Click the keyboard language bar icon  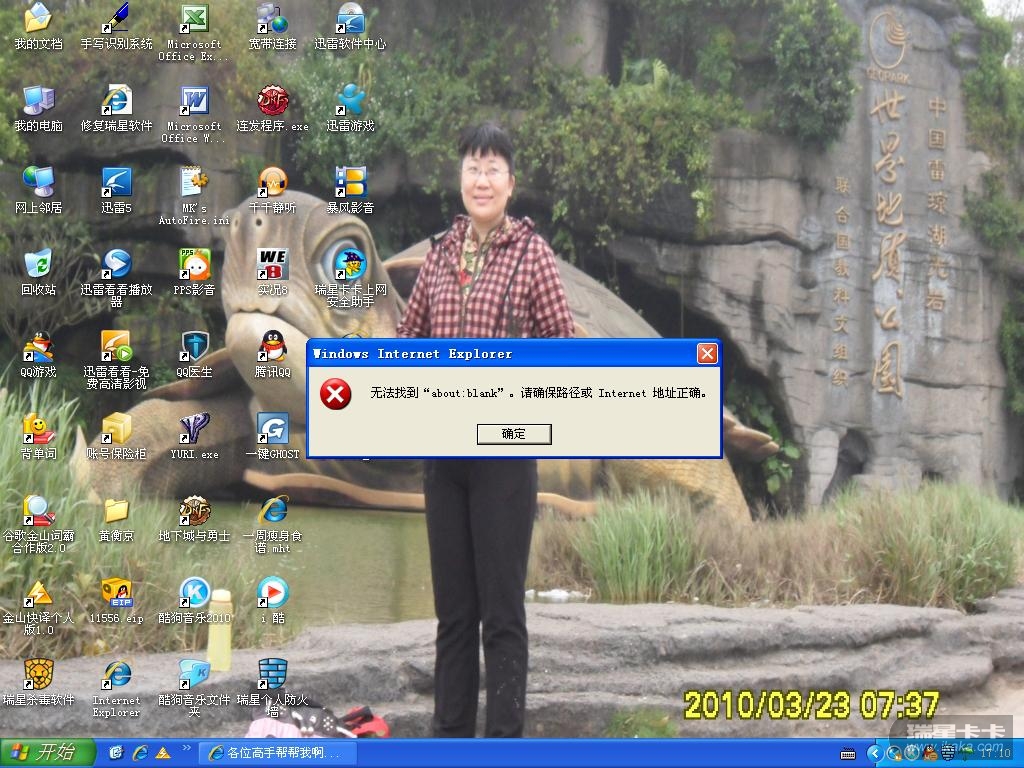(x=848, y=754)
